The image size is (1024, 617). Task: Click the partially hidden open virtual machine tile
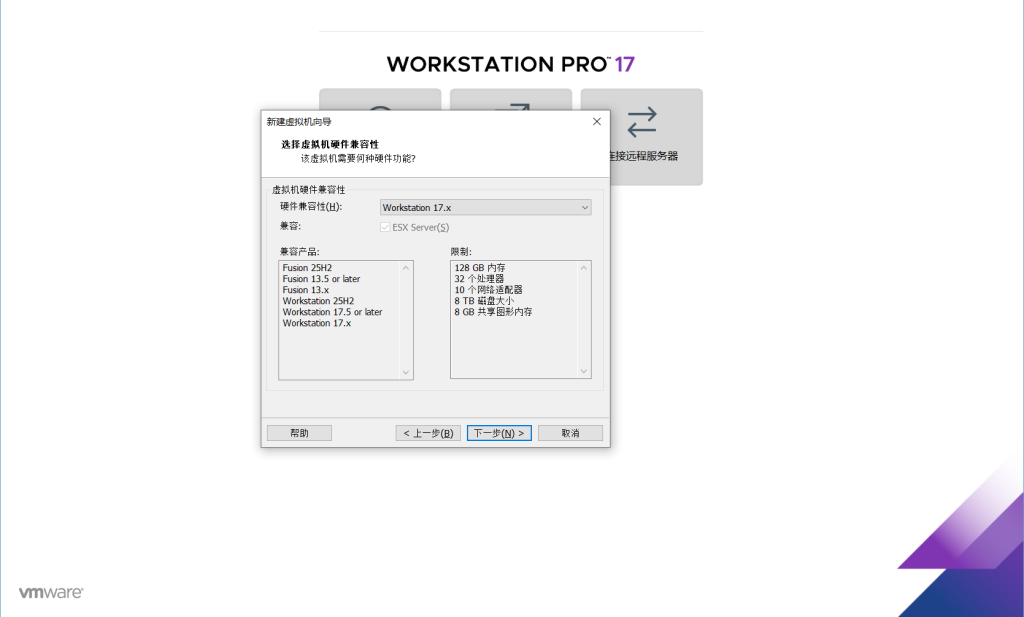click(510, 99)
